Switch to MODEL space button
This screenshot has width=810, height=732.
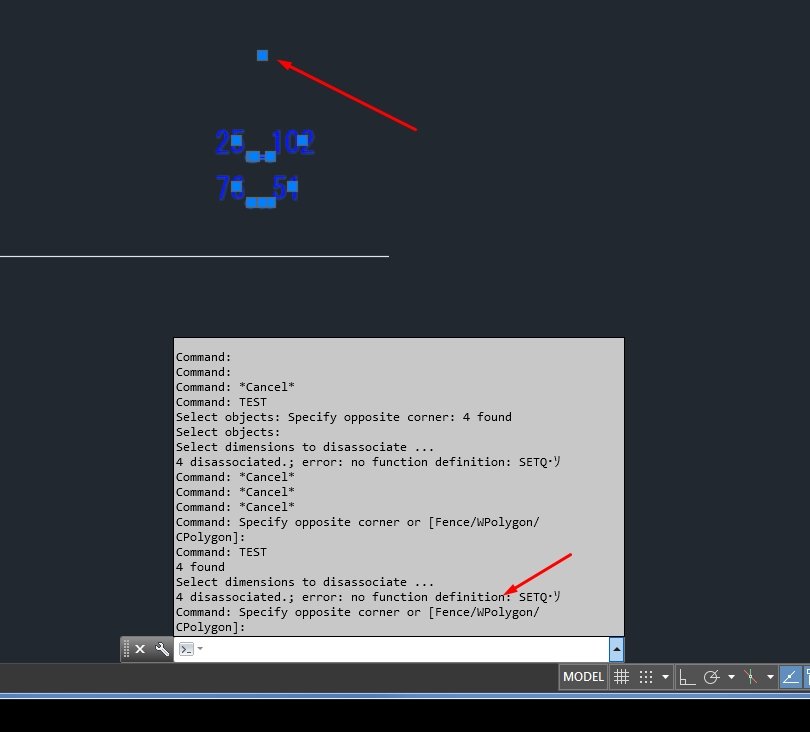click(583, 677)
